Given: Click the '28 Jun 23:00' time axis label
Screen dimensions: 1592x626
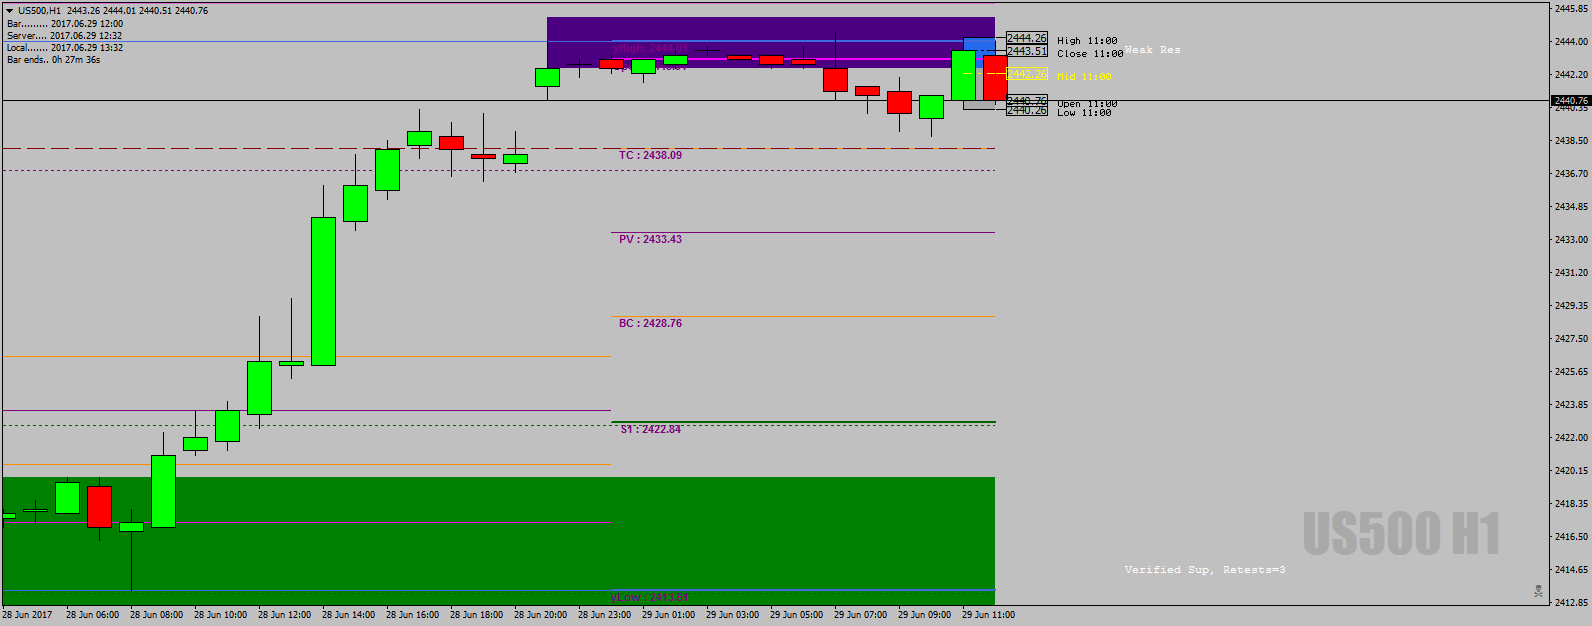Looking at the screenshot, I should [x=605, y=615].
